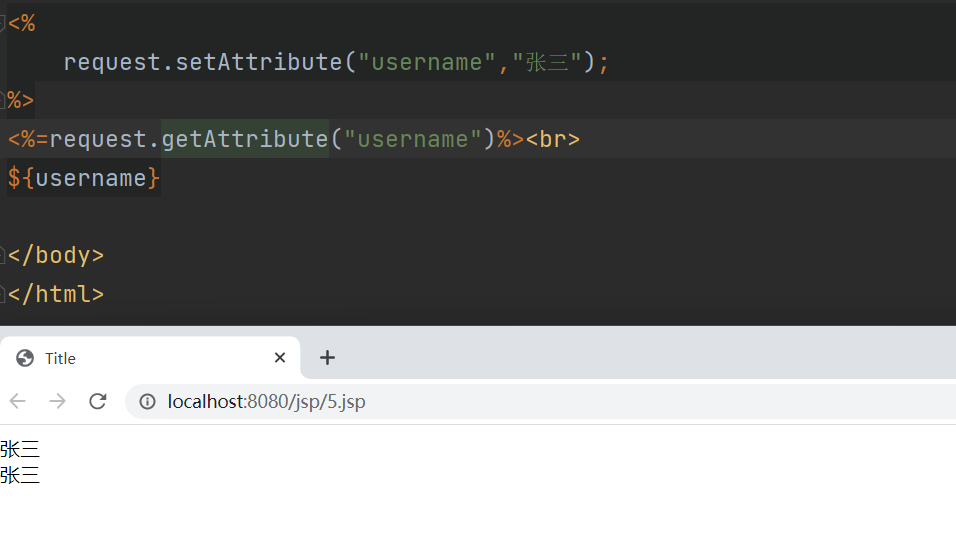Click the globe favicon on the Title tab

tap(25, 358)
